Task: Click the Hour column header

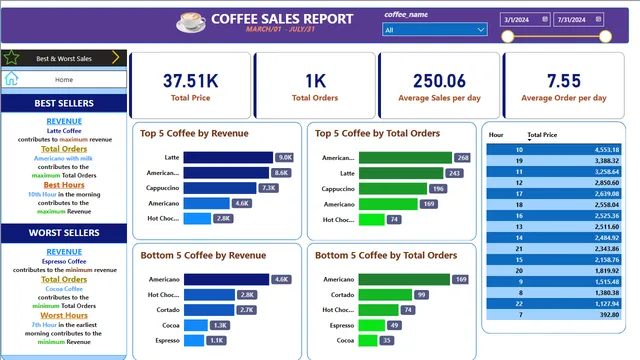Action: pyautogui.click(x=496, y=135)
